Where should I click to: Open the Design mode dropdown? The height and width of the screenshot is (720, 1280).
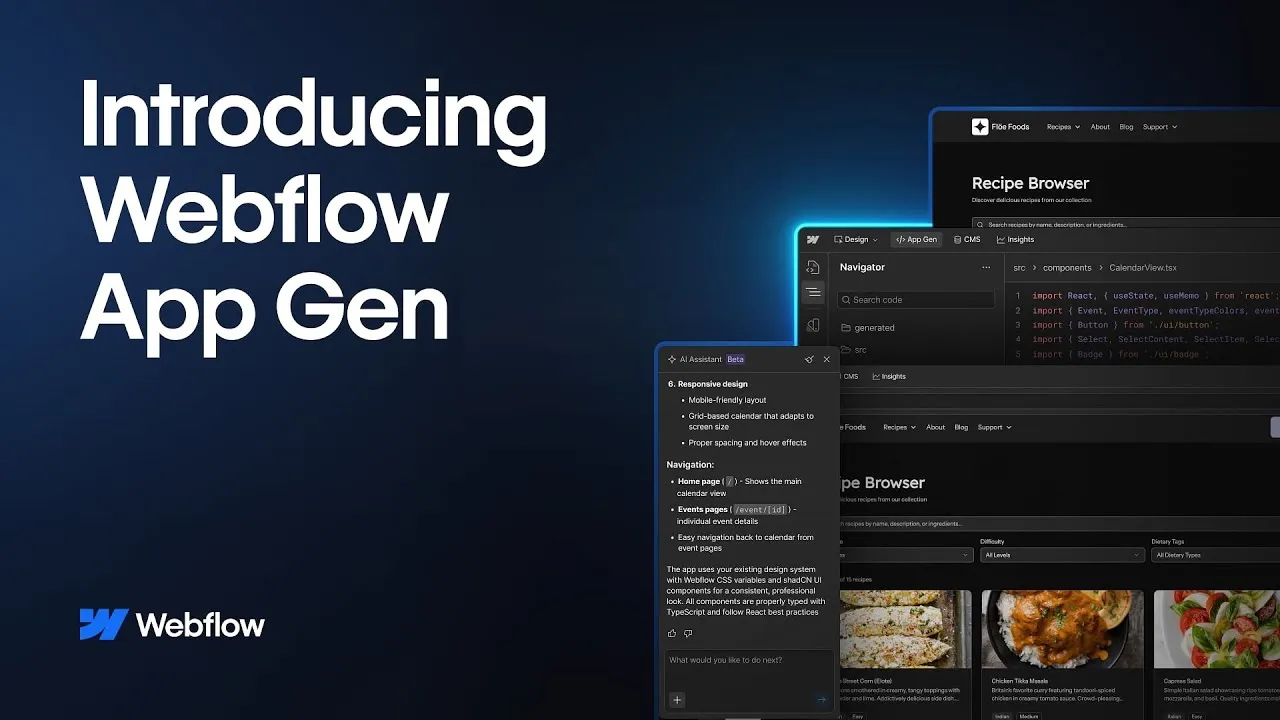tap(855, 240)
